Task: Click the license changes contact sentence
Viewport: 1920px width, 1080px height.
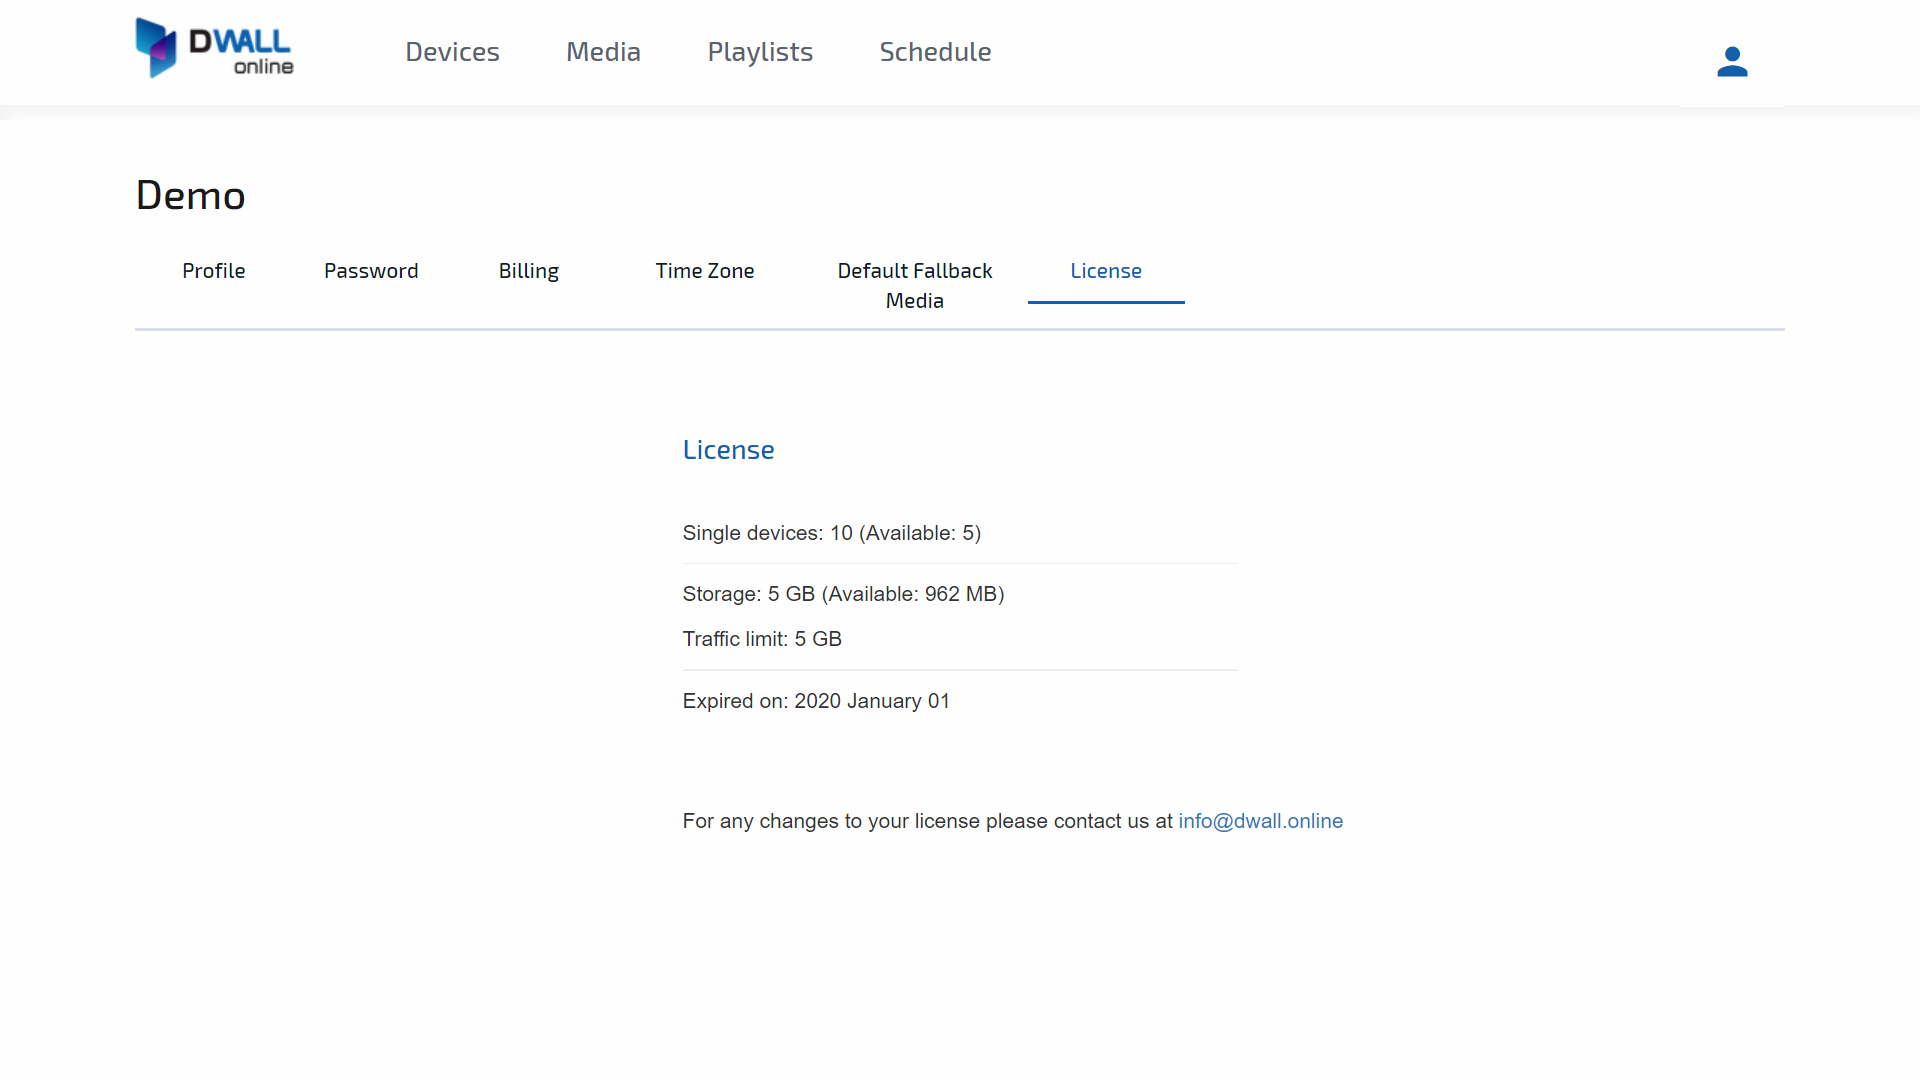Action: pyautogui.click(x=927, y=821)
